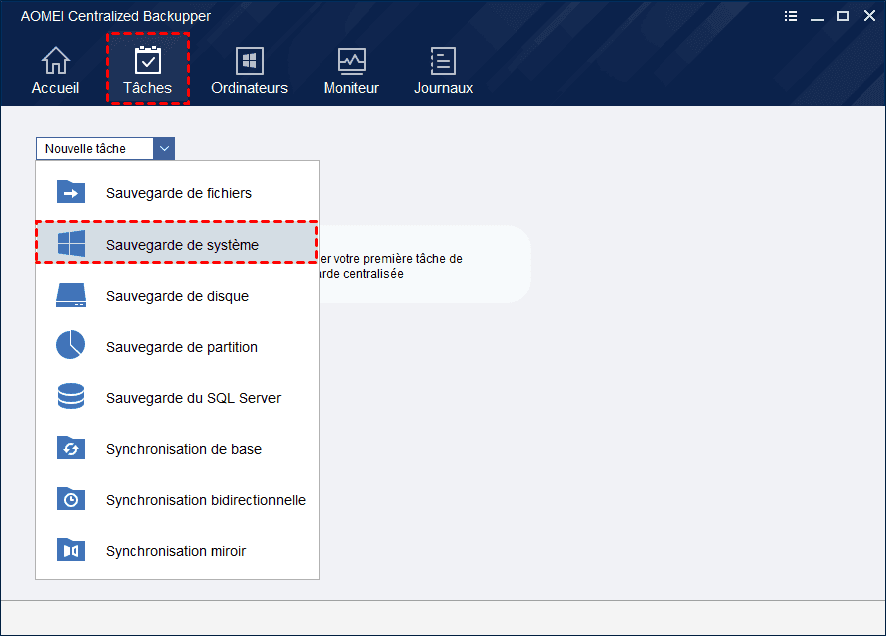Screen dimensions: 886x636
Task: Switch to the Tâches tab label
Action: point(147,88)
